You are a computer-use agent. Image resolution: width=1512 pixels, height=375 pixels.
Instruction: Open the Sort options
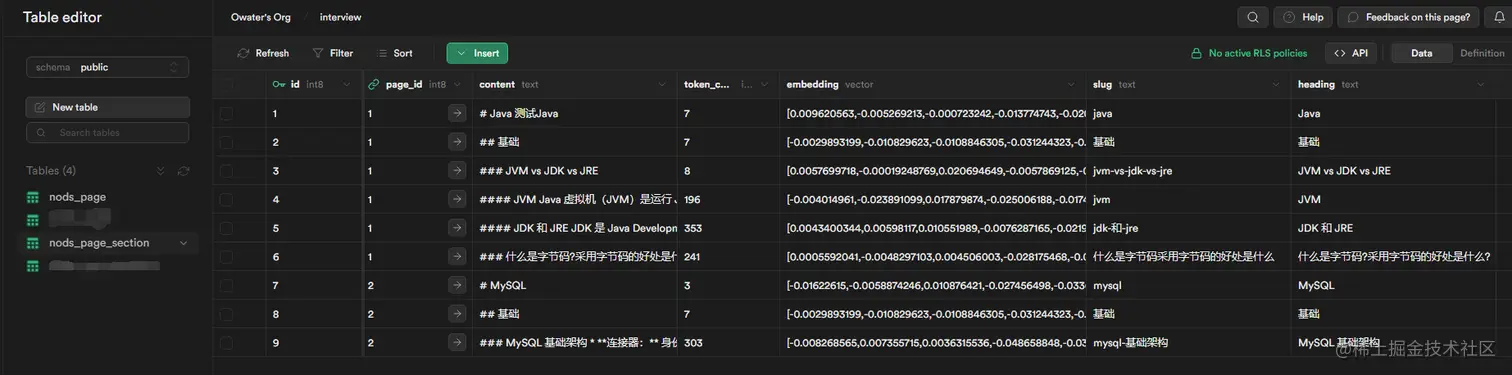click(395, 53)
